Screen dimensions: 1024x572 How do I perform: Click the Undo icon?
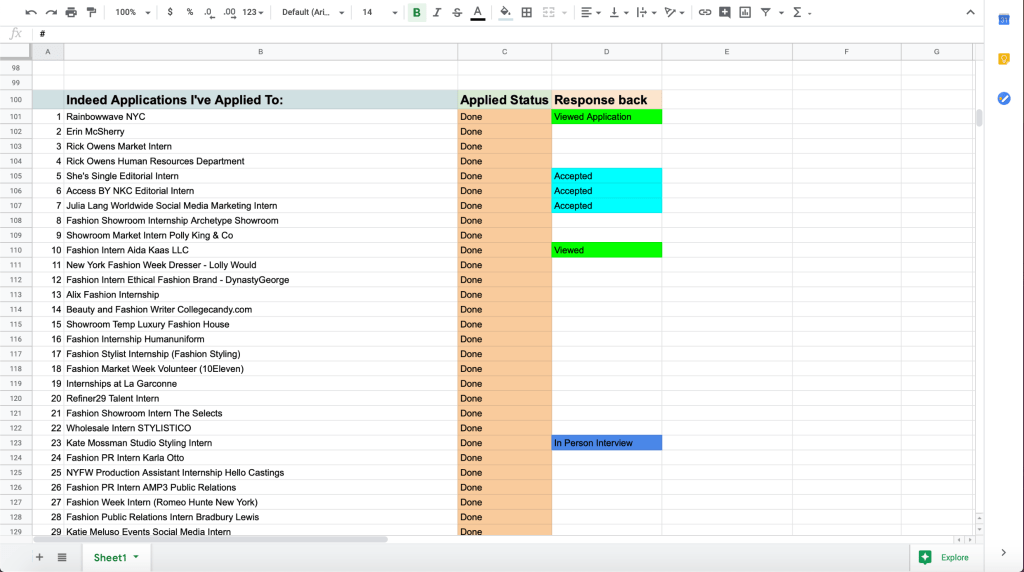click(31, 12)
